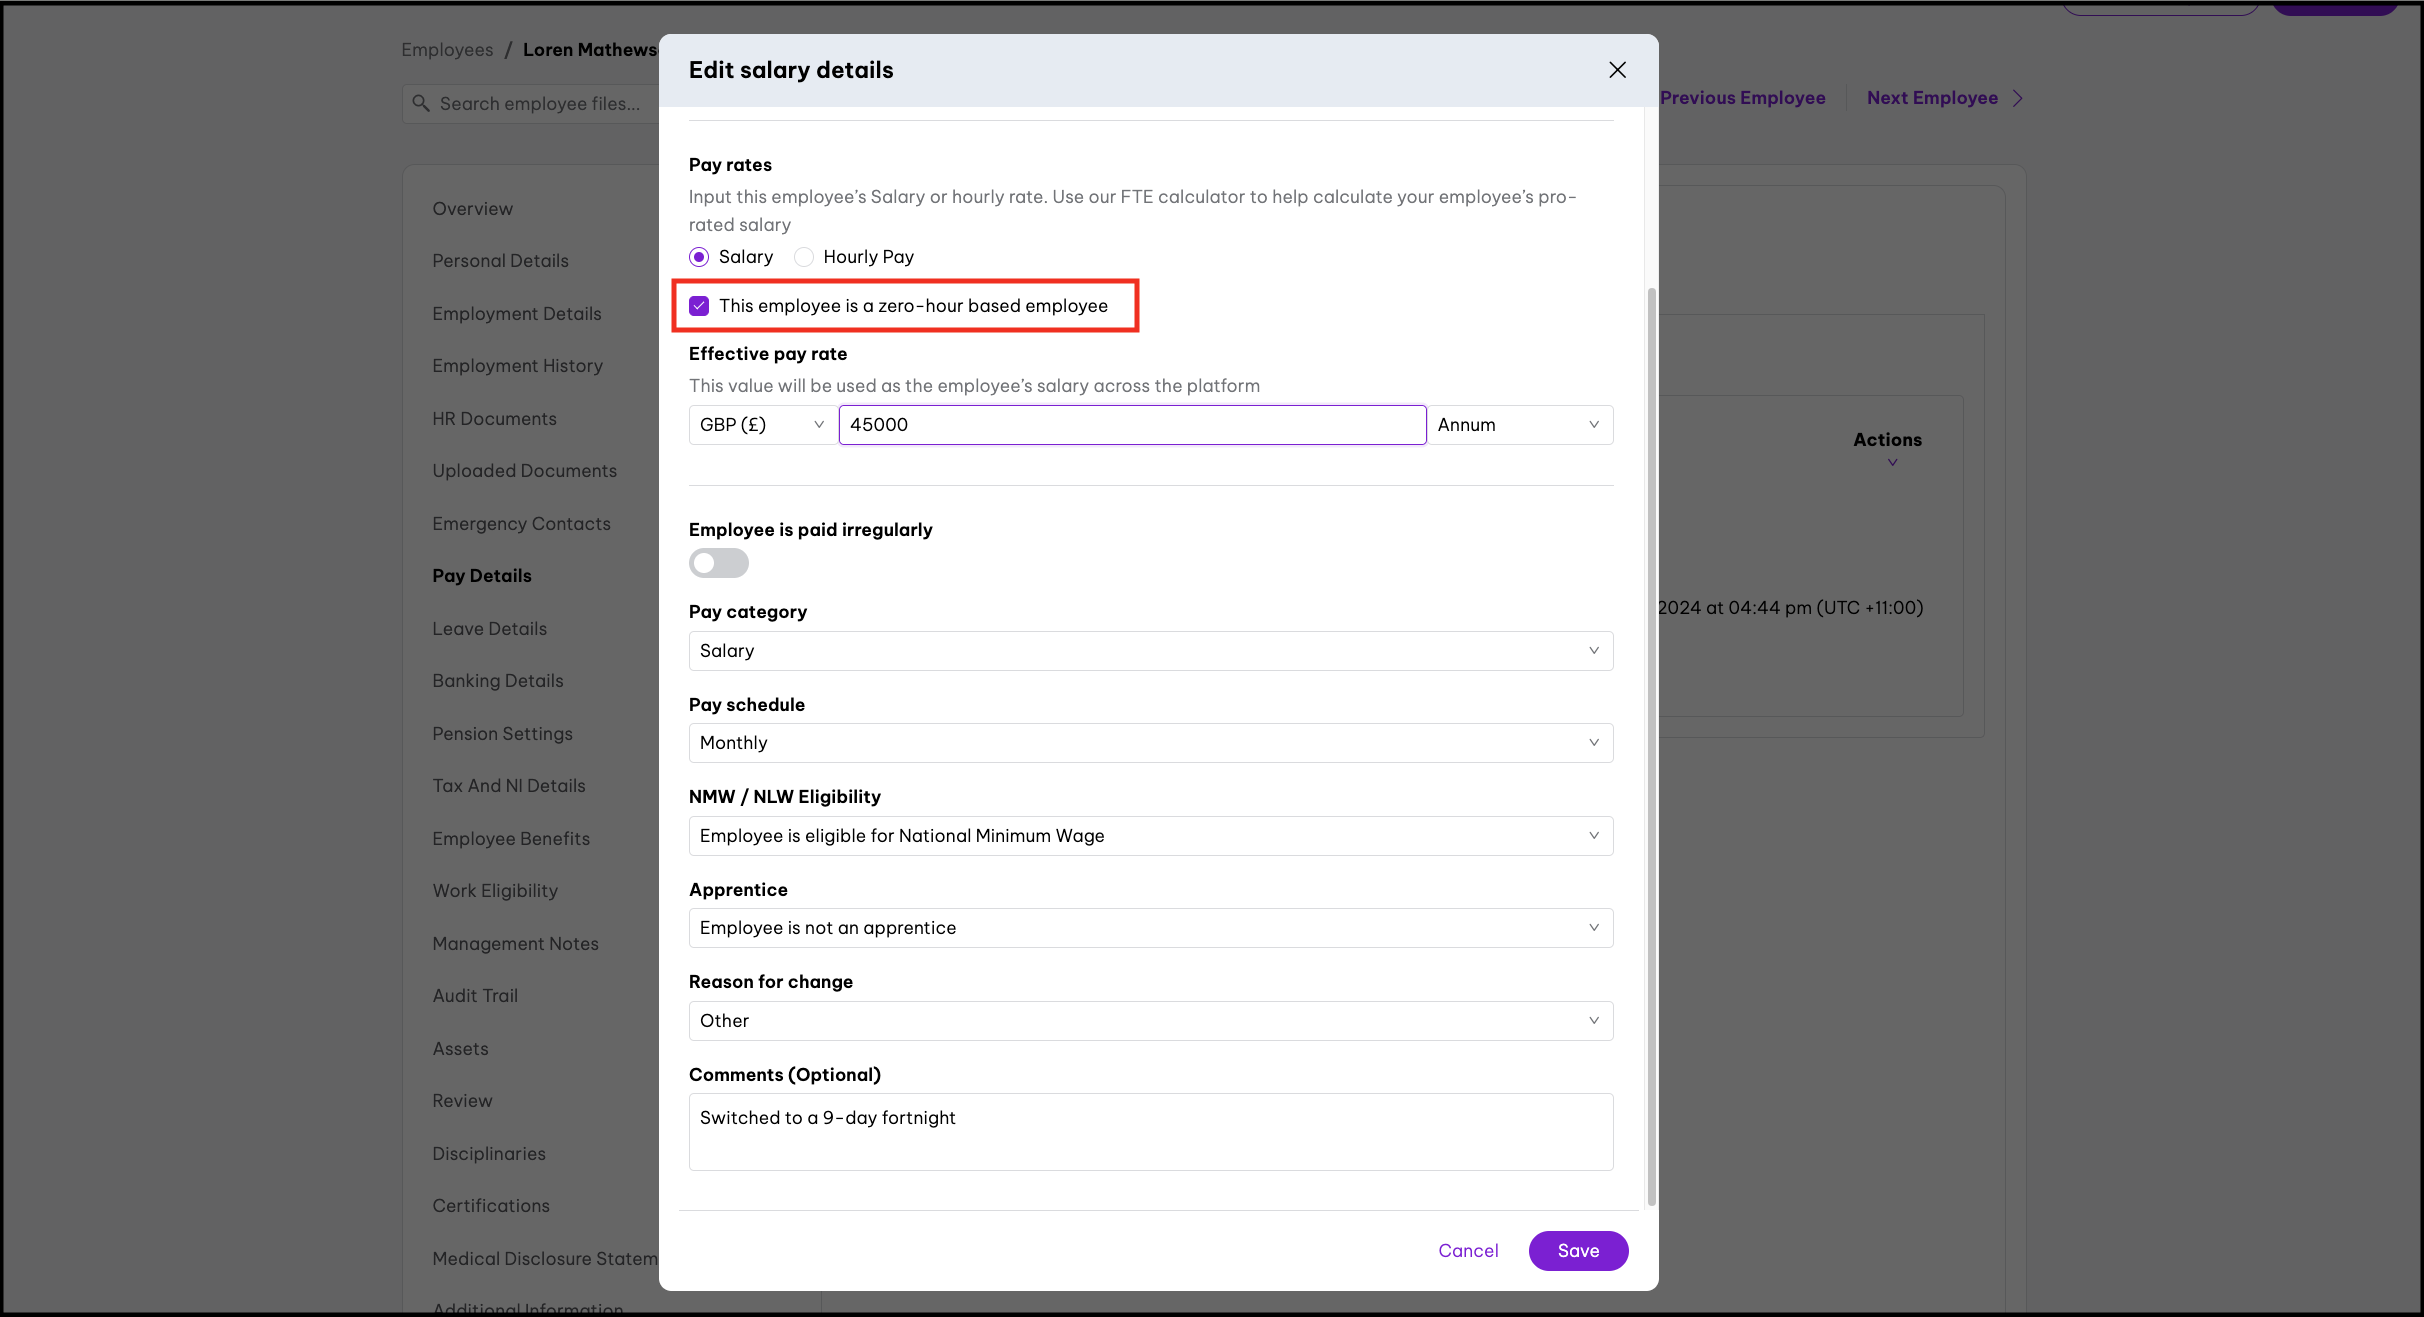This screenshot has width=2424, height=1317.
Task: Click the Comments text area
Action: click(1150, 1132)
